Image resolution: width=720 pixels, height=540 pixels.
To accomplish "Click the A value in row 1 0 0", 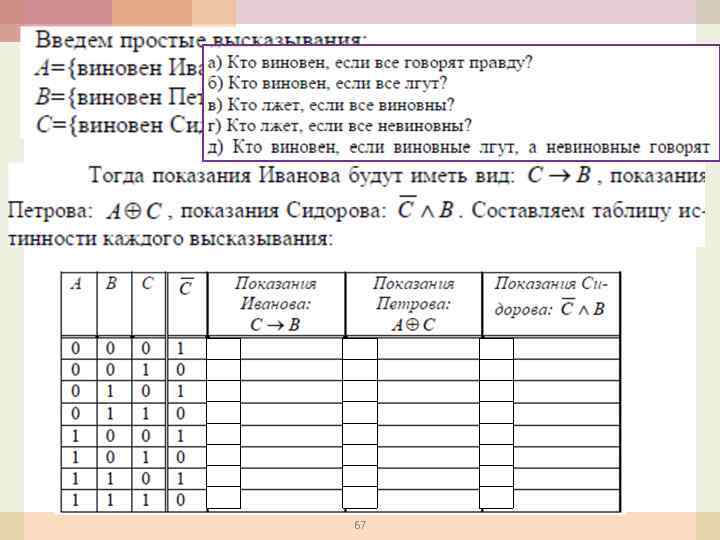I will click(76, 435).
